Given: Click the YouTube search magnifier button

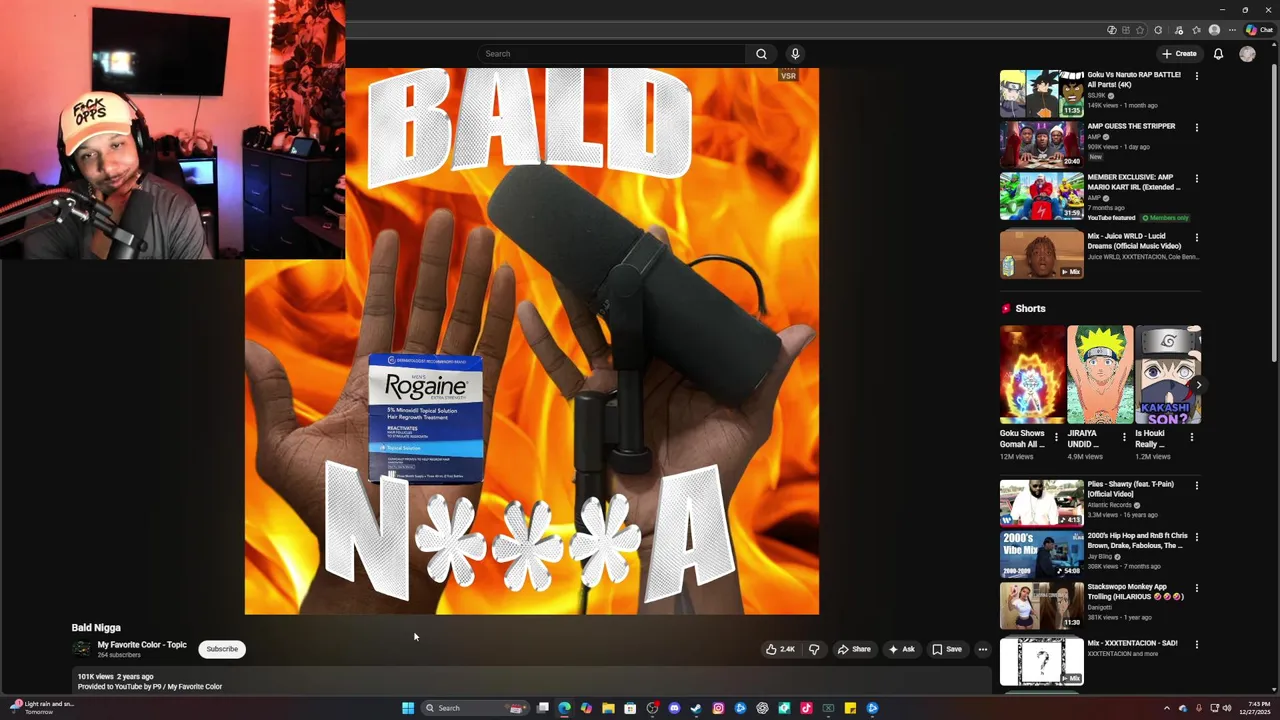Looking at the screenshot, I should 761,54.
